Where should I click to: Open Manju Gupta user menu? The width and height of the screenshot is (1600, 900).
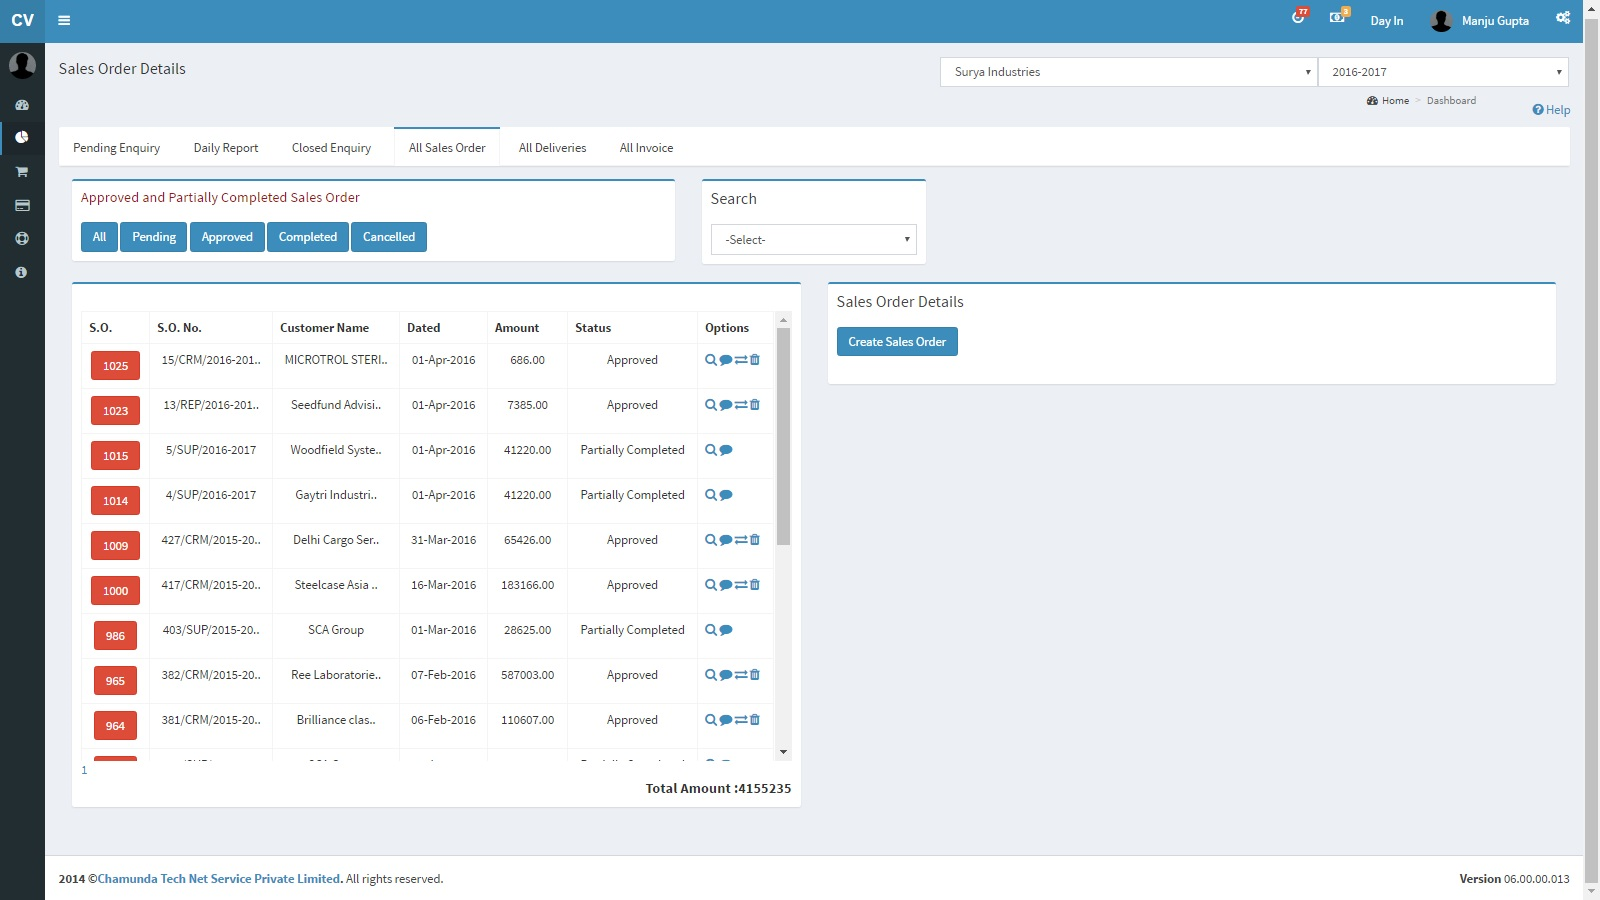pos(1480,20)
